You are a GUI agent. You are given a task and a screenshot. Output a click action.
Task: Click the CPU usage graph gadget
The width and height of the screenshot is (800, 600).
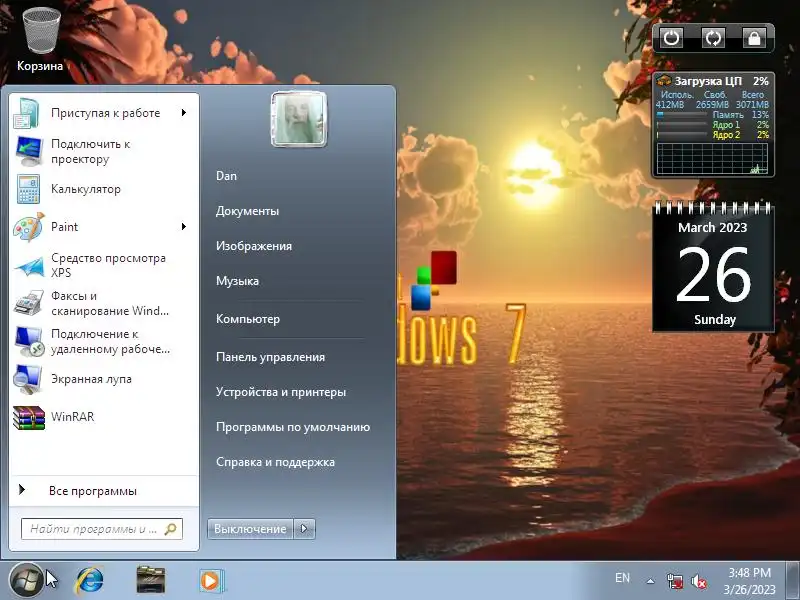point(712,159)
